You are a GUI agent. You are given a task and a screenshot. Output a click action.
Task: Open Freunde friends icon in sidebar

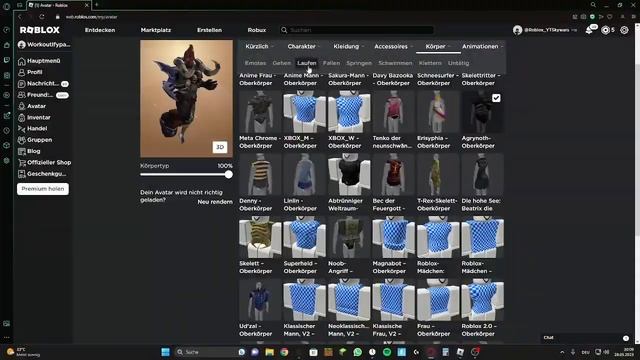pyautogui.click(x=22, y=95)
